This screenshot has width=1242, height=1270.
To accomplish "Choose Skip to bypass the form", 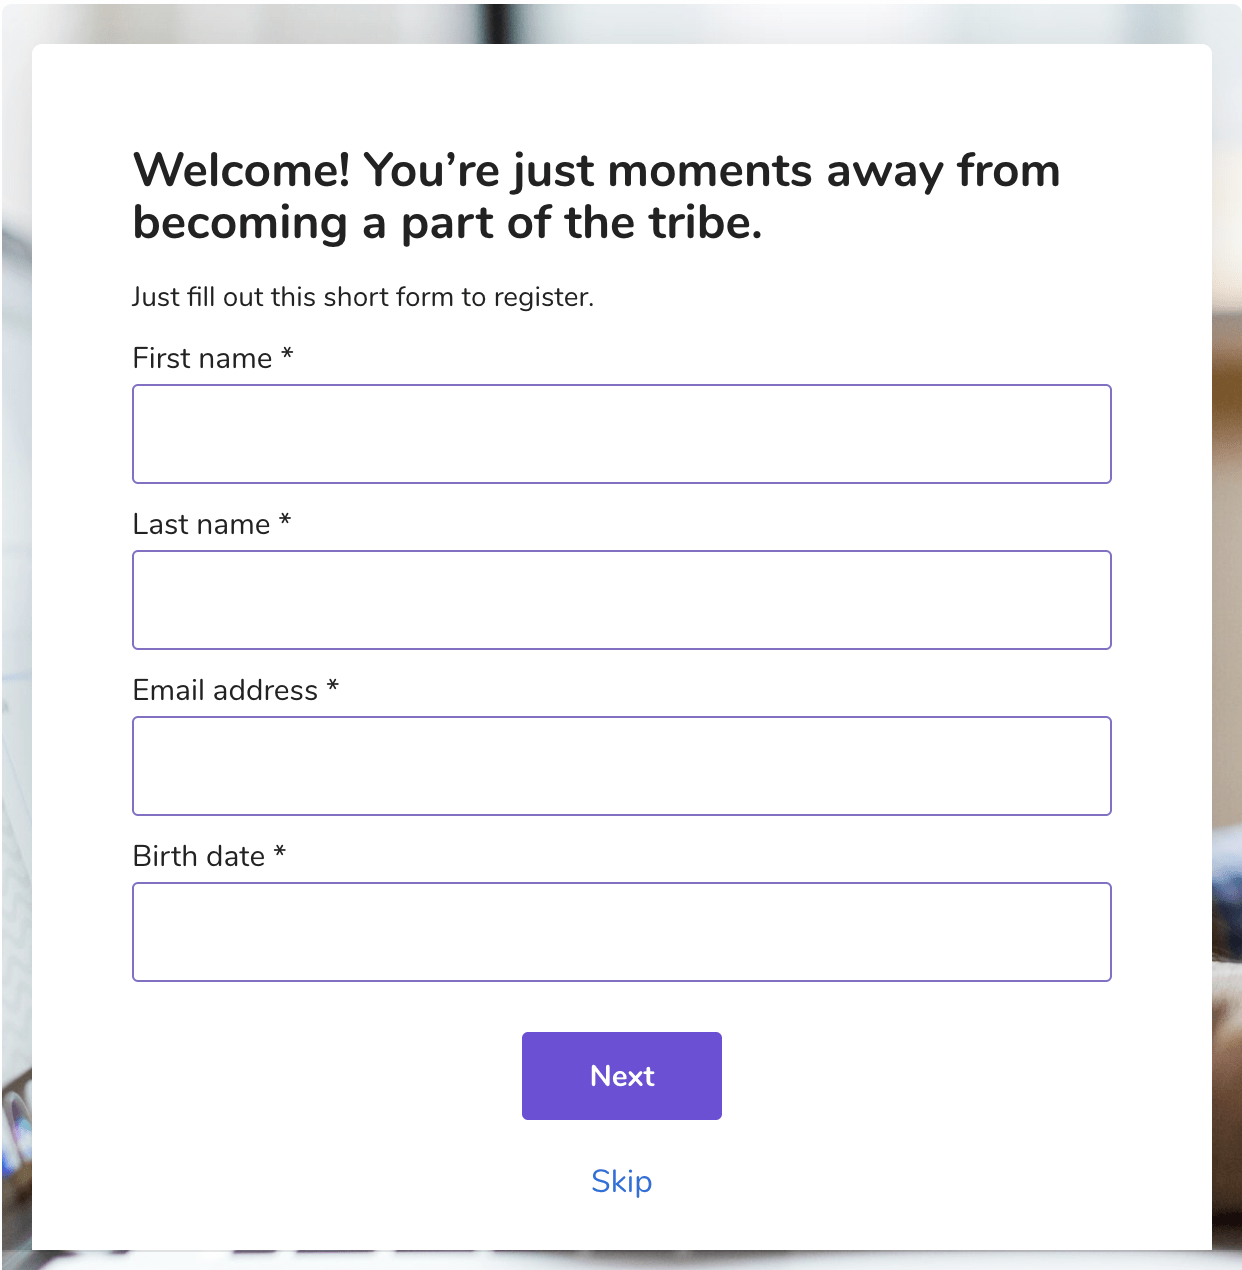I will point(621,1181).
